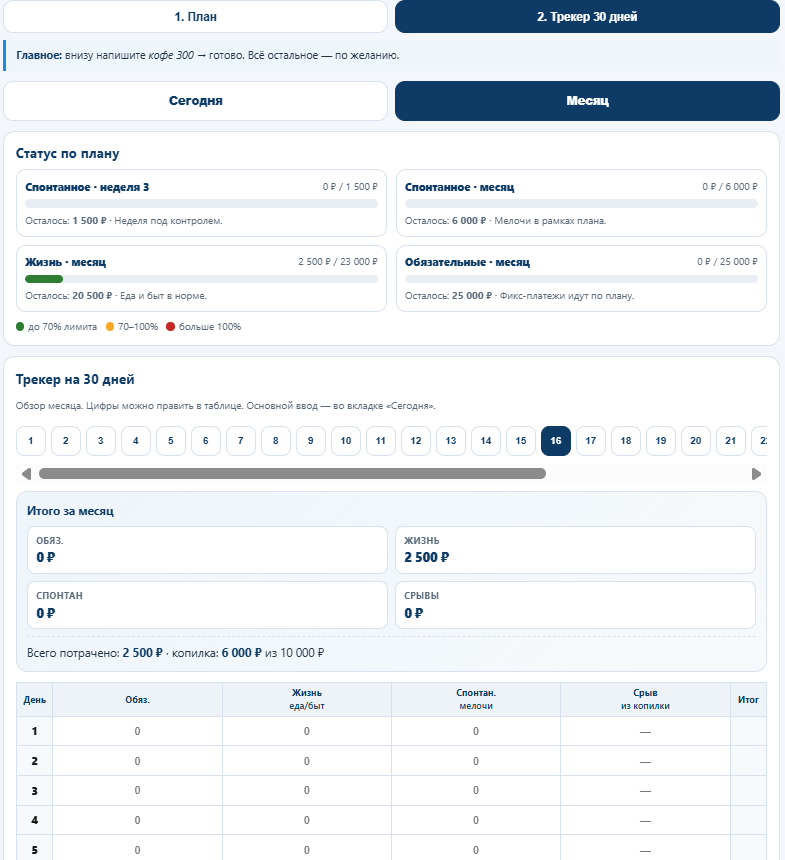Select day 4 chip
785x860 pixels.
coord(135,441)
